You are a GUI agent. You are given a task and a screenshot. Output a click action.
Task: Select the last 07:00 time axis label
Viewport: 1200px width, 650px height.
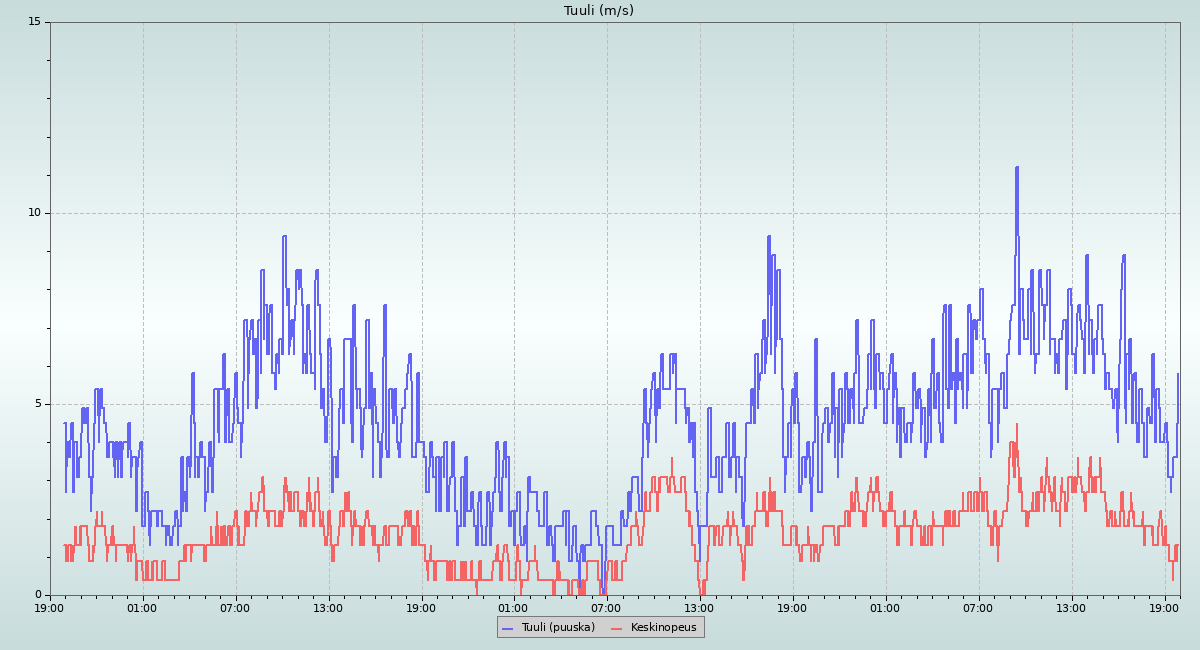pos(978,608)
